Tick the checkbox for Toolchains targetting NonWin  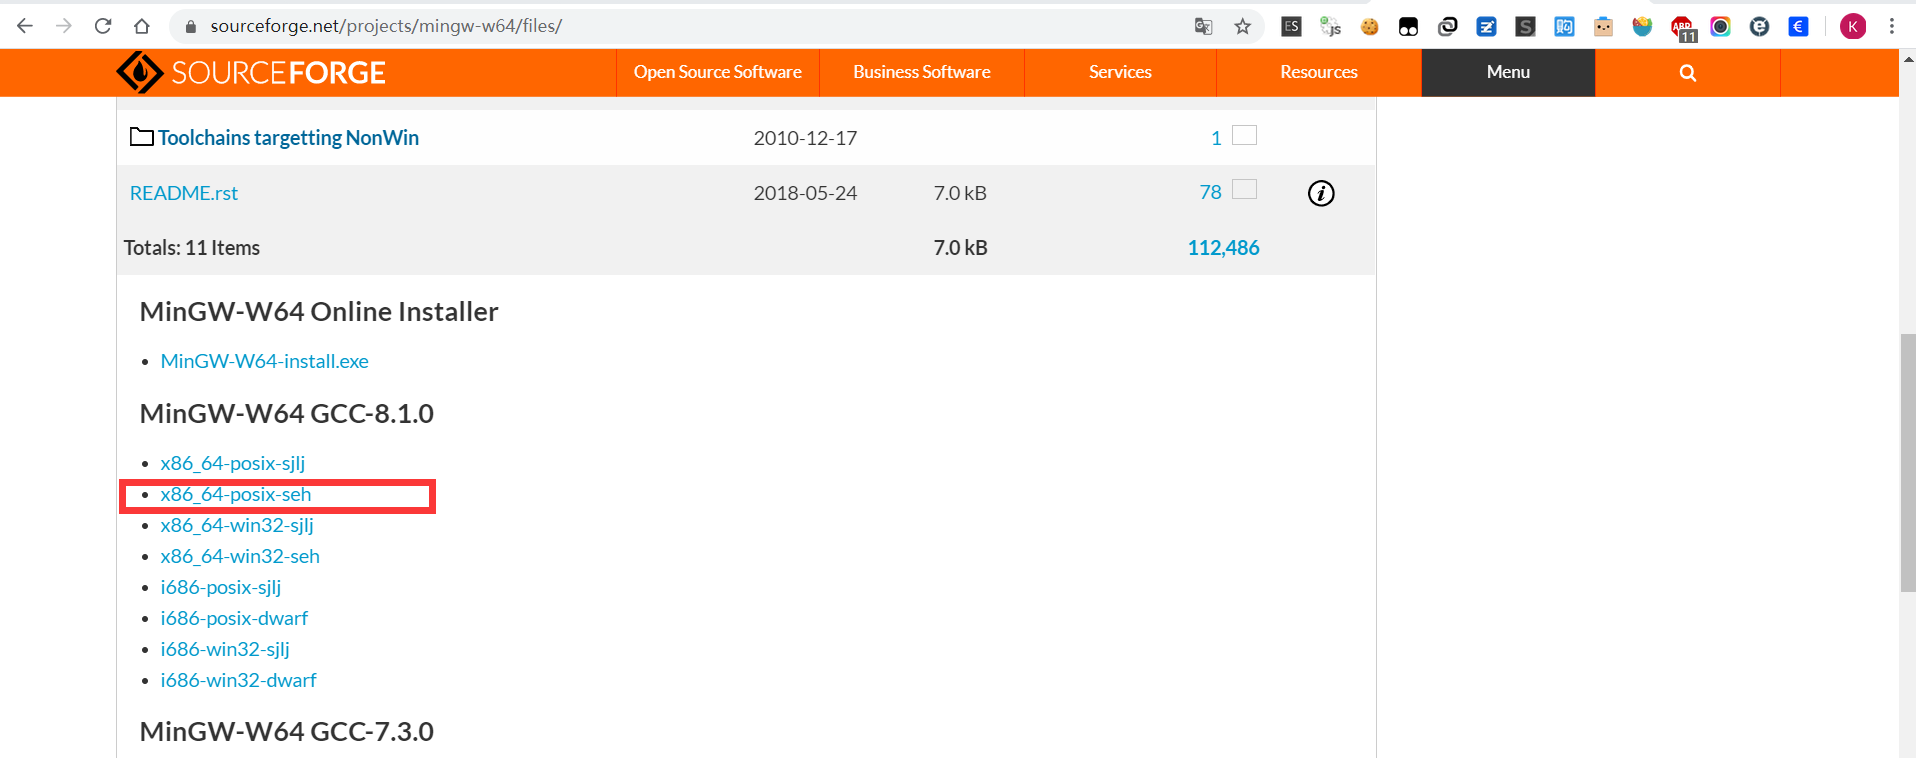(1244, 135)
